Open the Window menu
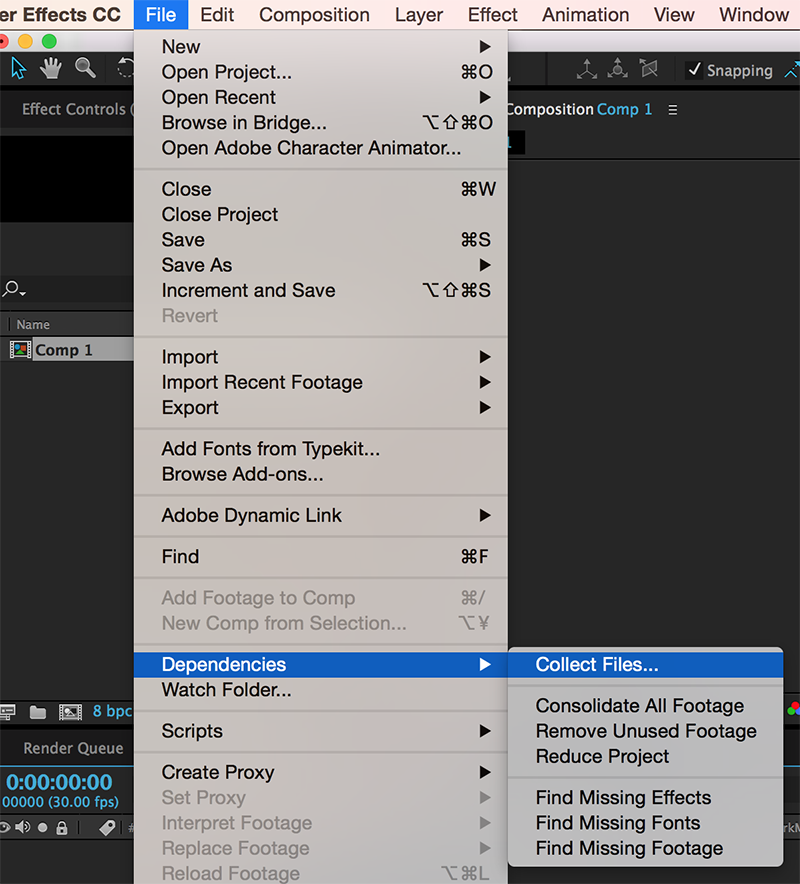The image size is (800, 884). click(x=754, y=15)
